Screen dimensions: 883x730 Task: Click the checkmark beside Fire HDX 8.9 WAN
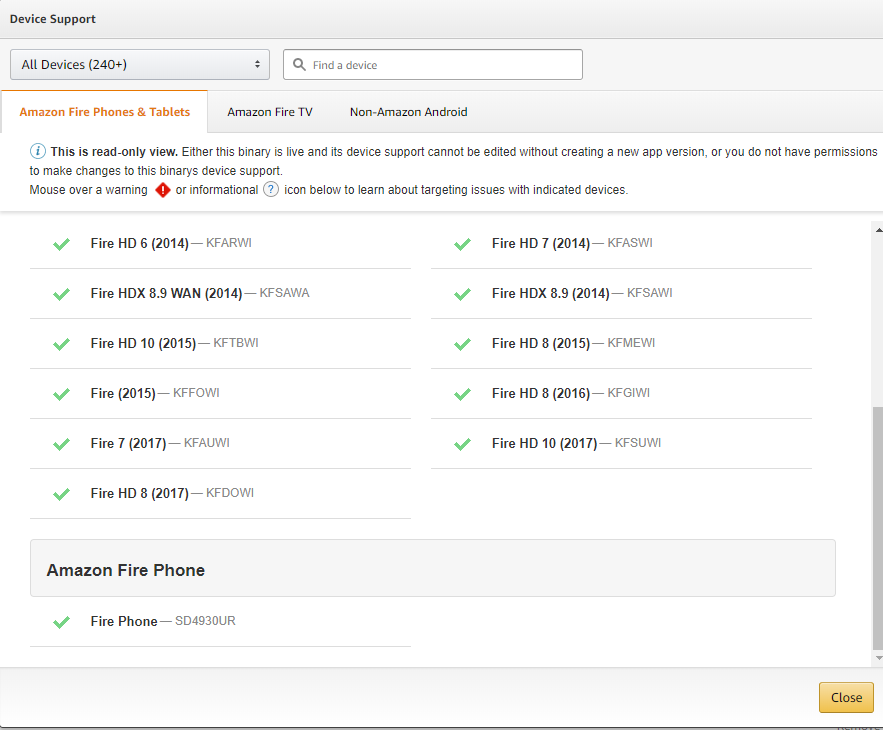(61, 294)
